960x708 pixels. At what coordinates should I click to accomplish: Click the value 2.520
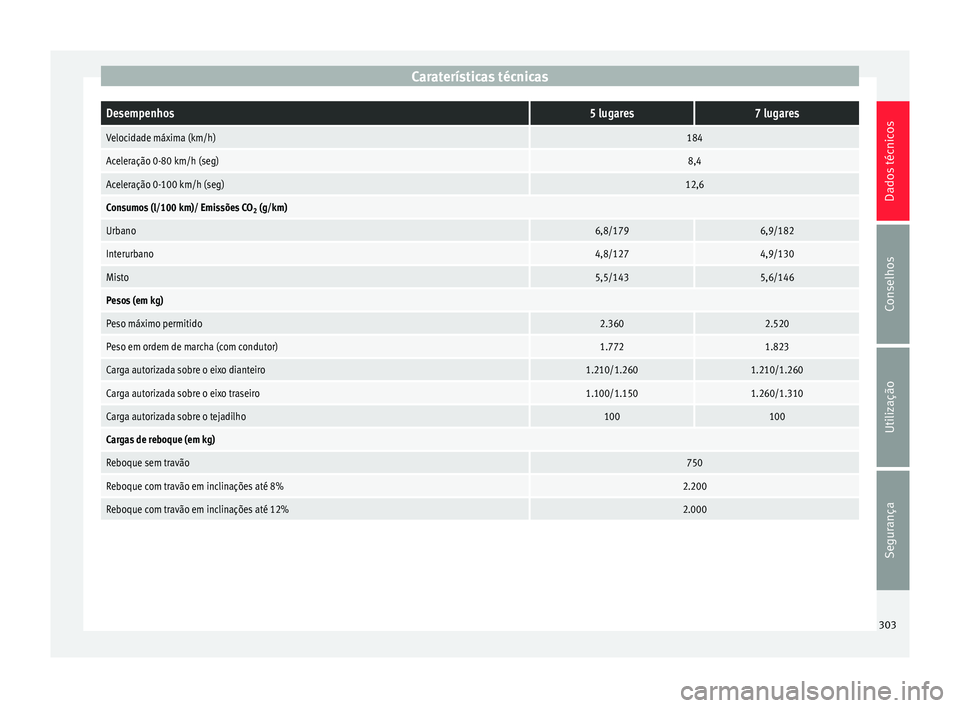[777, 324]
